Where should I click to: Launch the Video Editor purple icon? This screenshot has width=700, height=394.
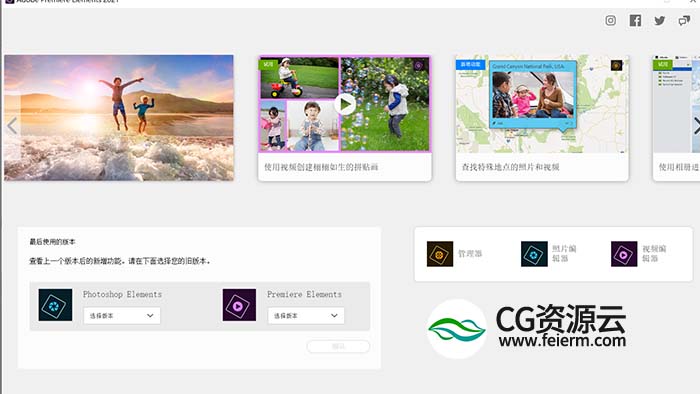pyautogui.click(x=624, y=254)
